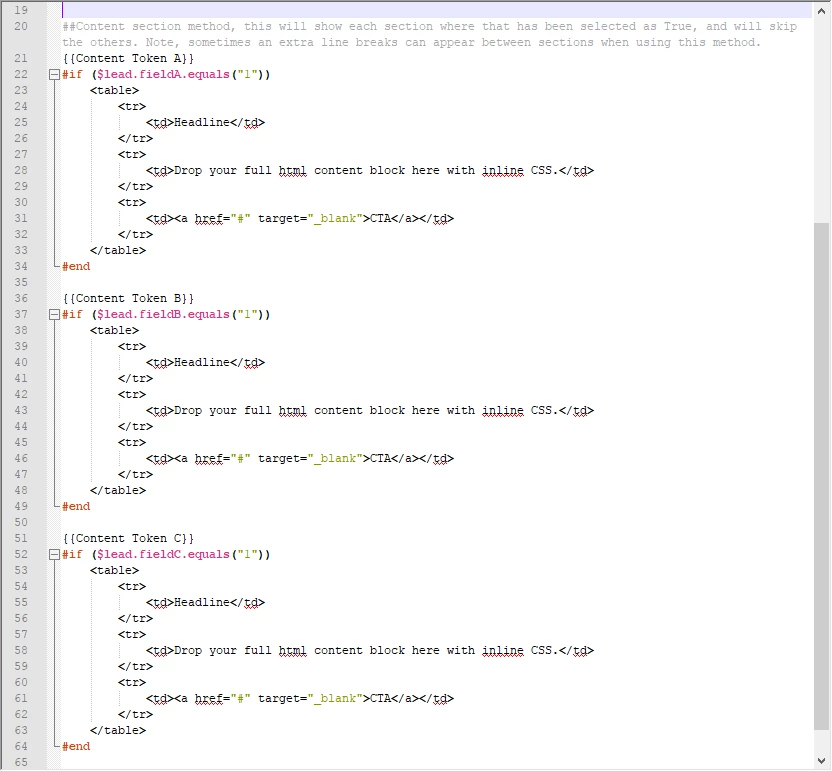
Task: Click 'Drop your full html' on line 58
Action: point(240,650)
